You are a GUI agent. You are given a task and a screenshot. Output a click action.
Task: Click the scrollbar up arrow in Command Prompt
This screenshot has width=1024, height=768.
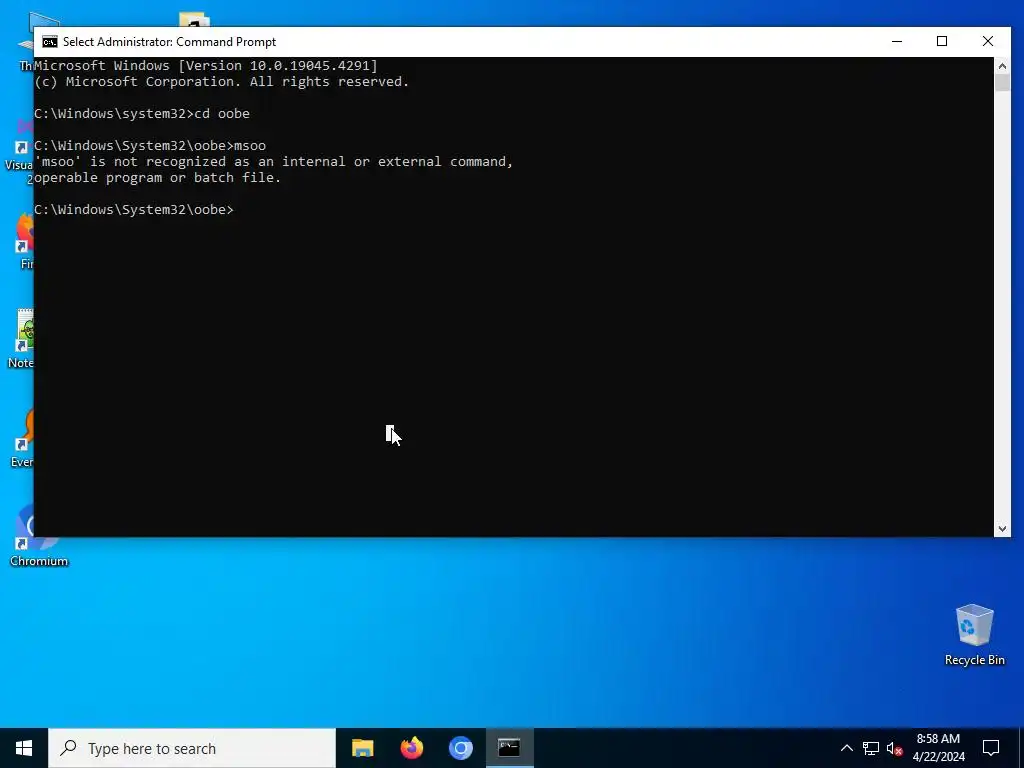(1002, 65)
